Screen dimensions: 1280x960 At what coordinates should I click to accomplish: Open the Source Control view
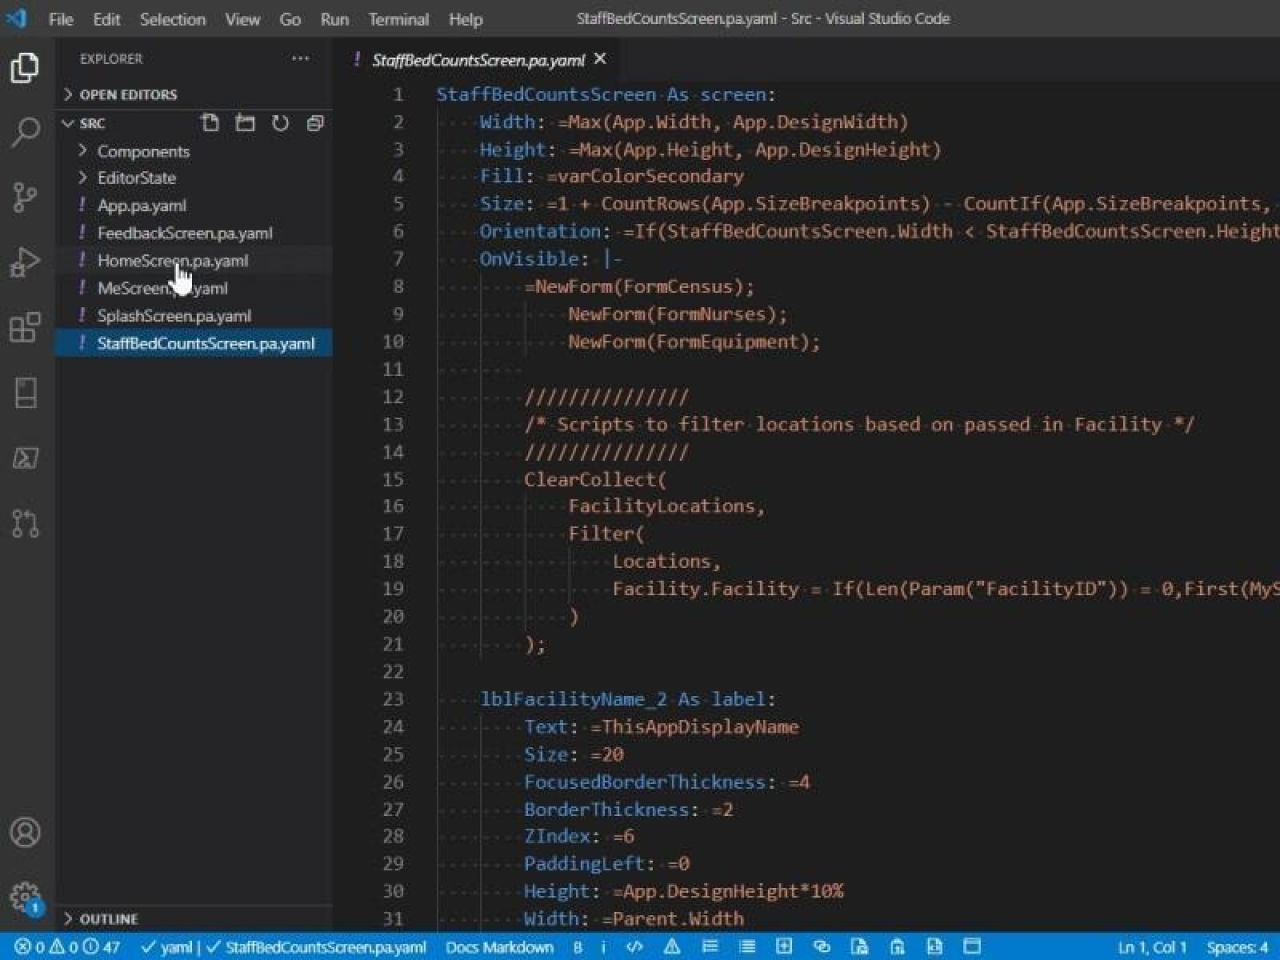25,197
